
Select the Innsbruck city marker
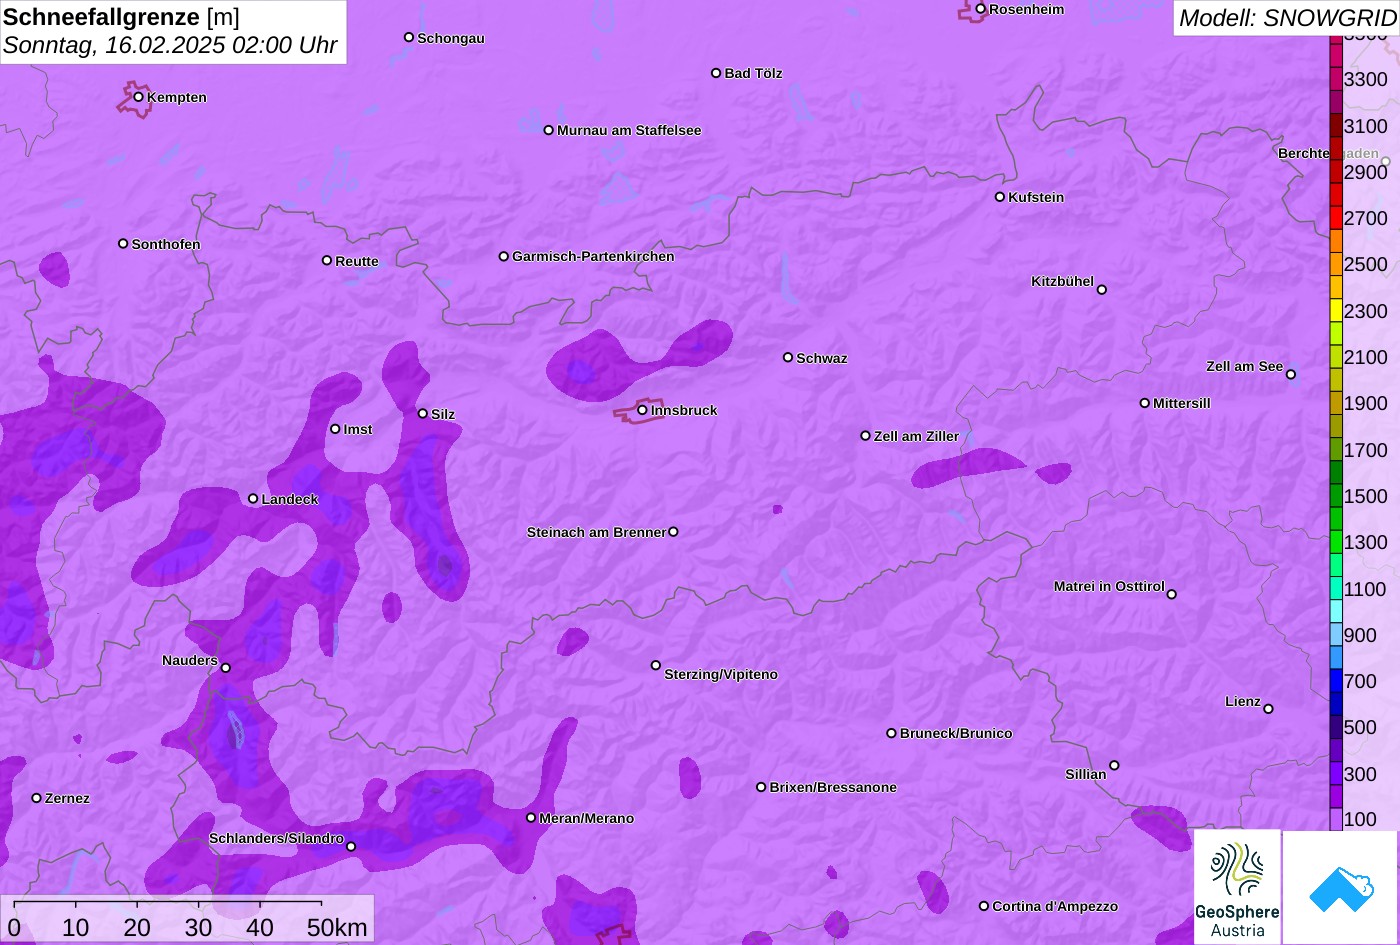pyautogui.click(x=642, y=410)
